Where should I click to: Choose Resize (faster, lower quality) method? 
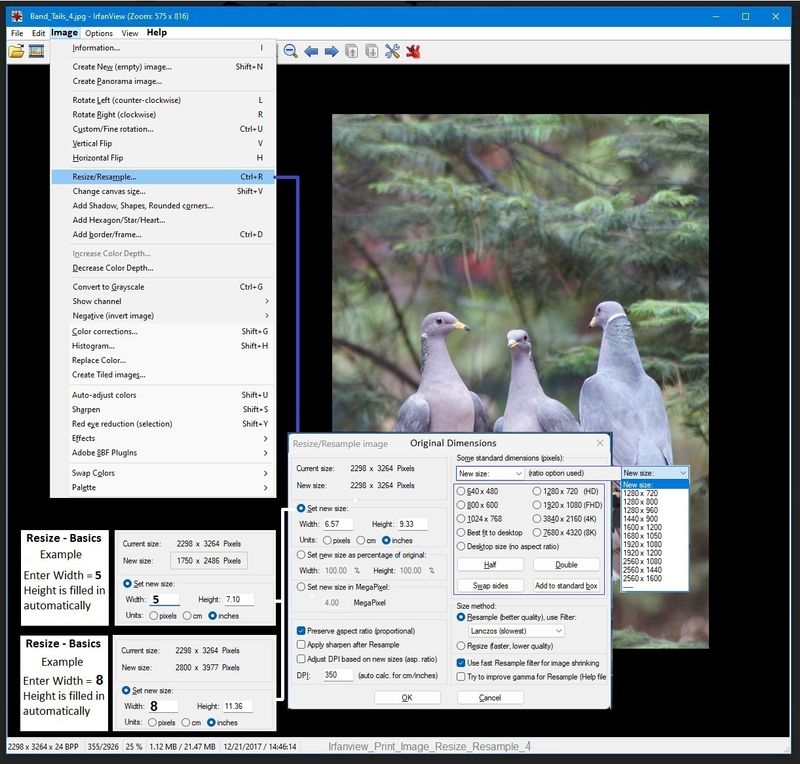pos(461,646)
